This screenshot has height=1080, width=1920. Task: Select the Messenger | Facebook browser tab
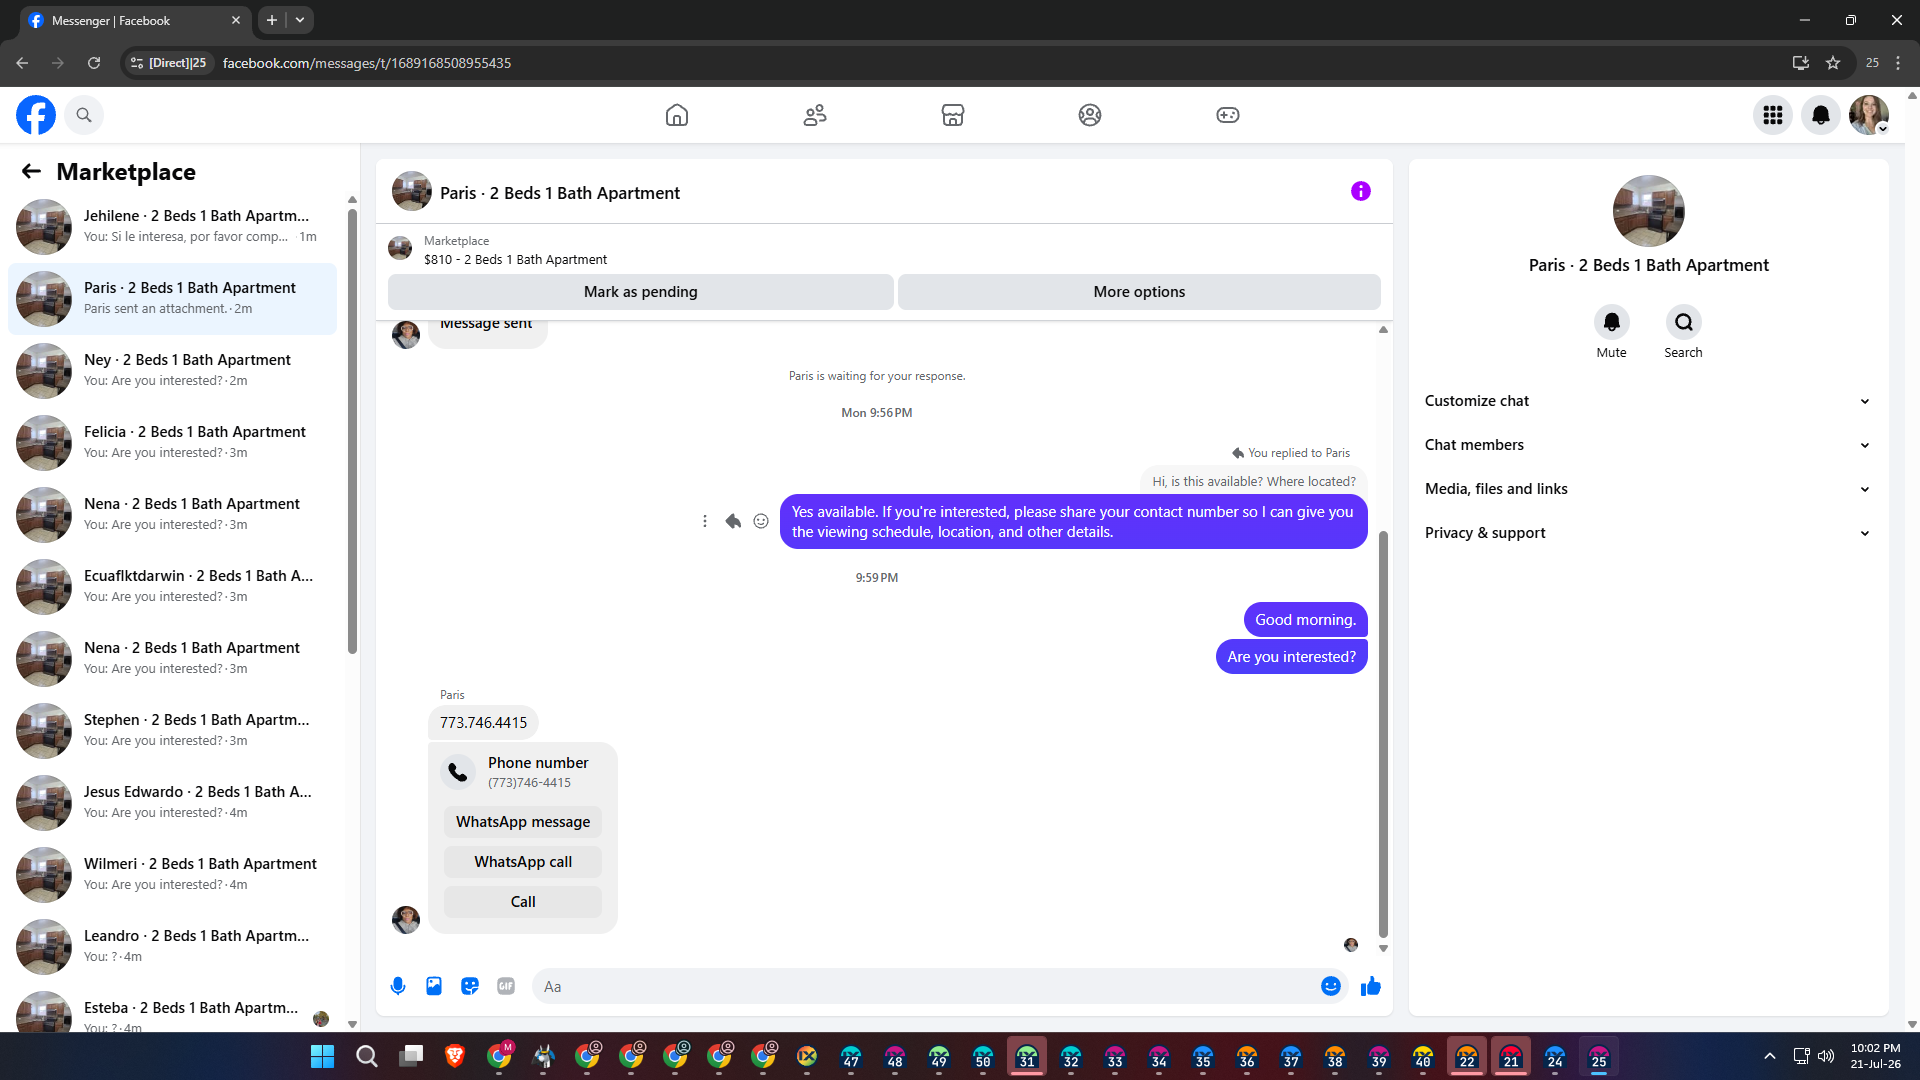coord(135,21)
